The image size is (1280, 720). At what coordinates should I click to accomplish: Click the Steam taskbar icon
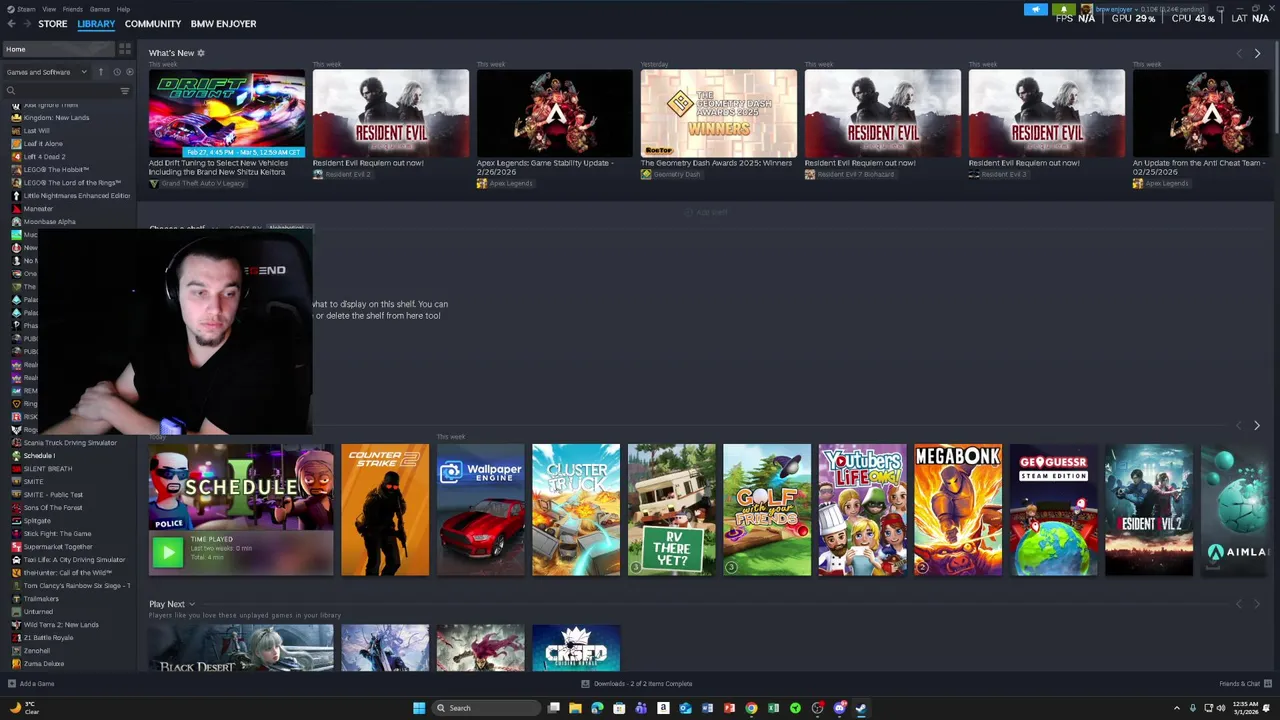(861, 708)
